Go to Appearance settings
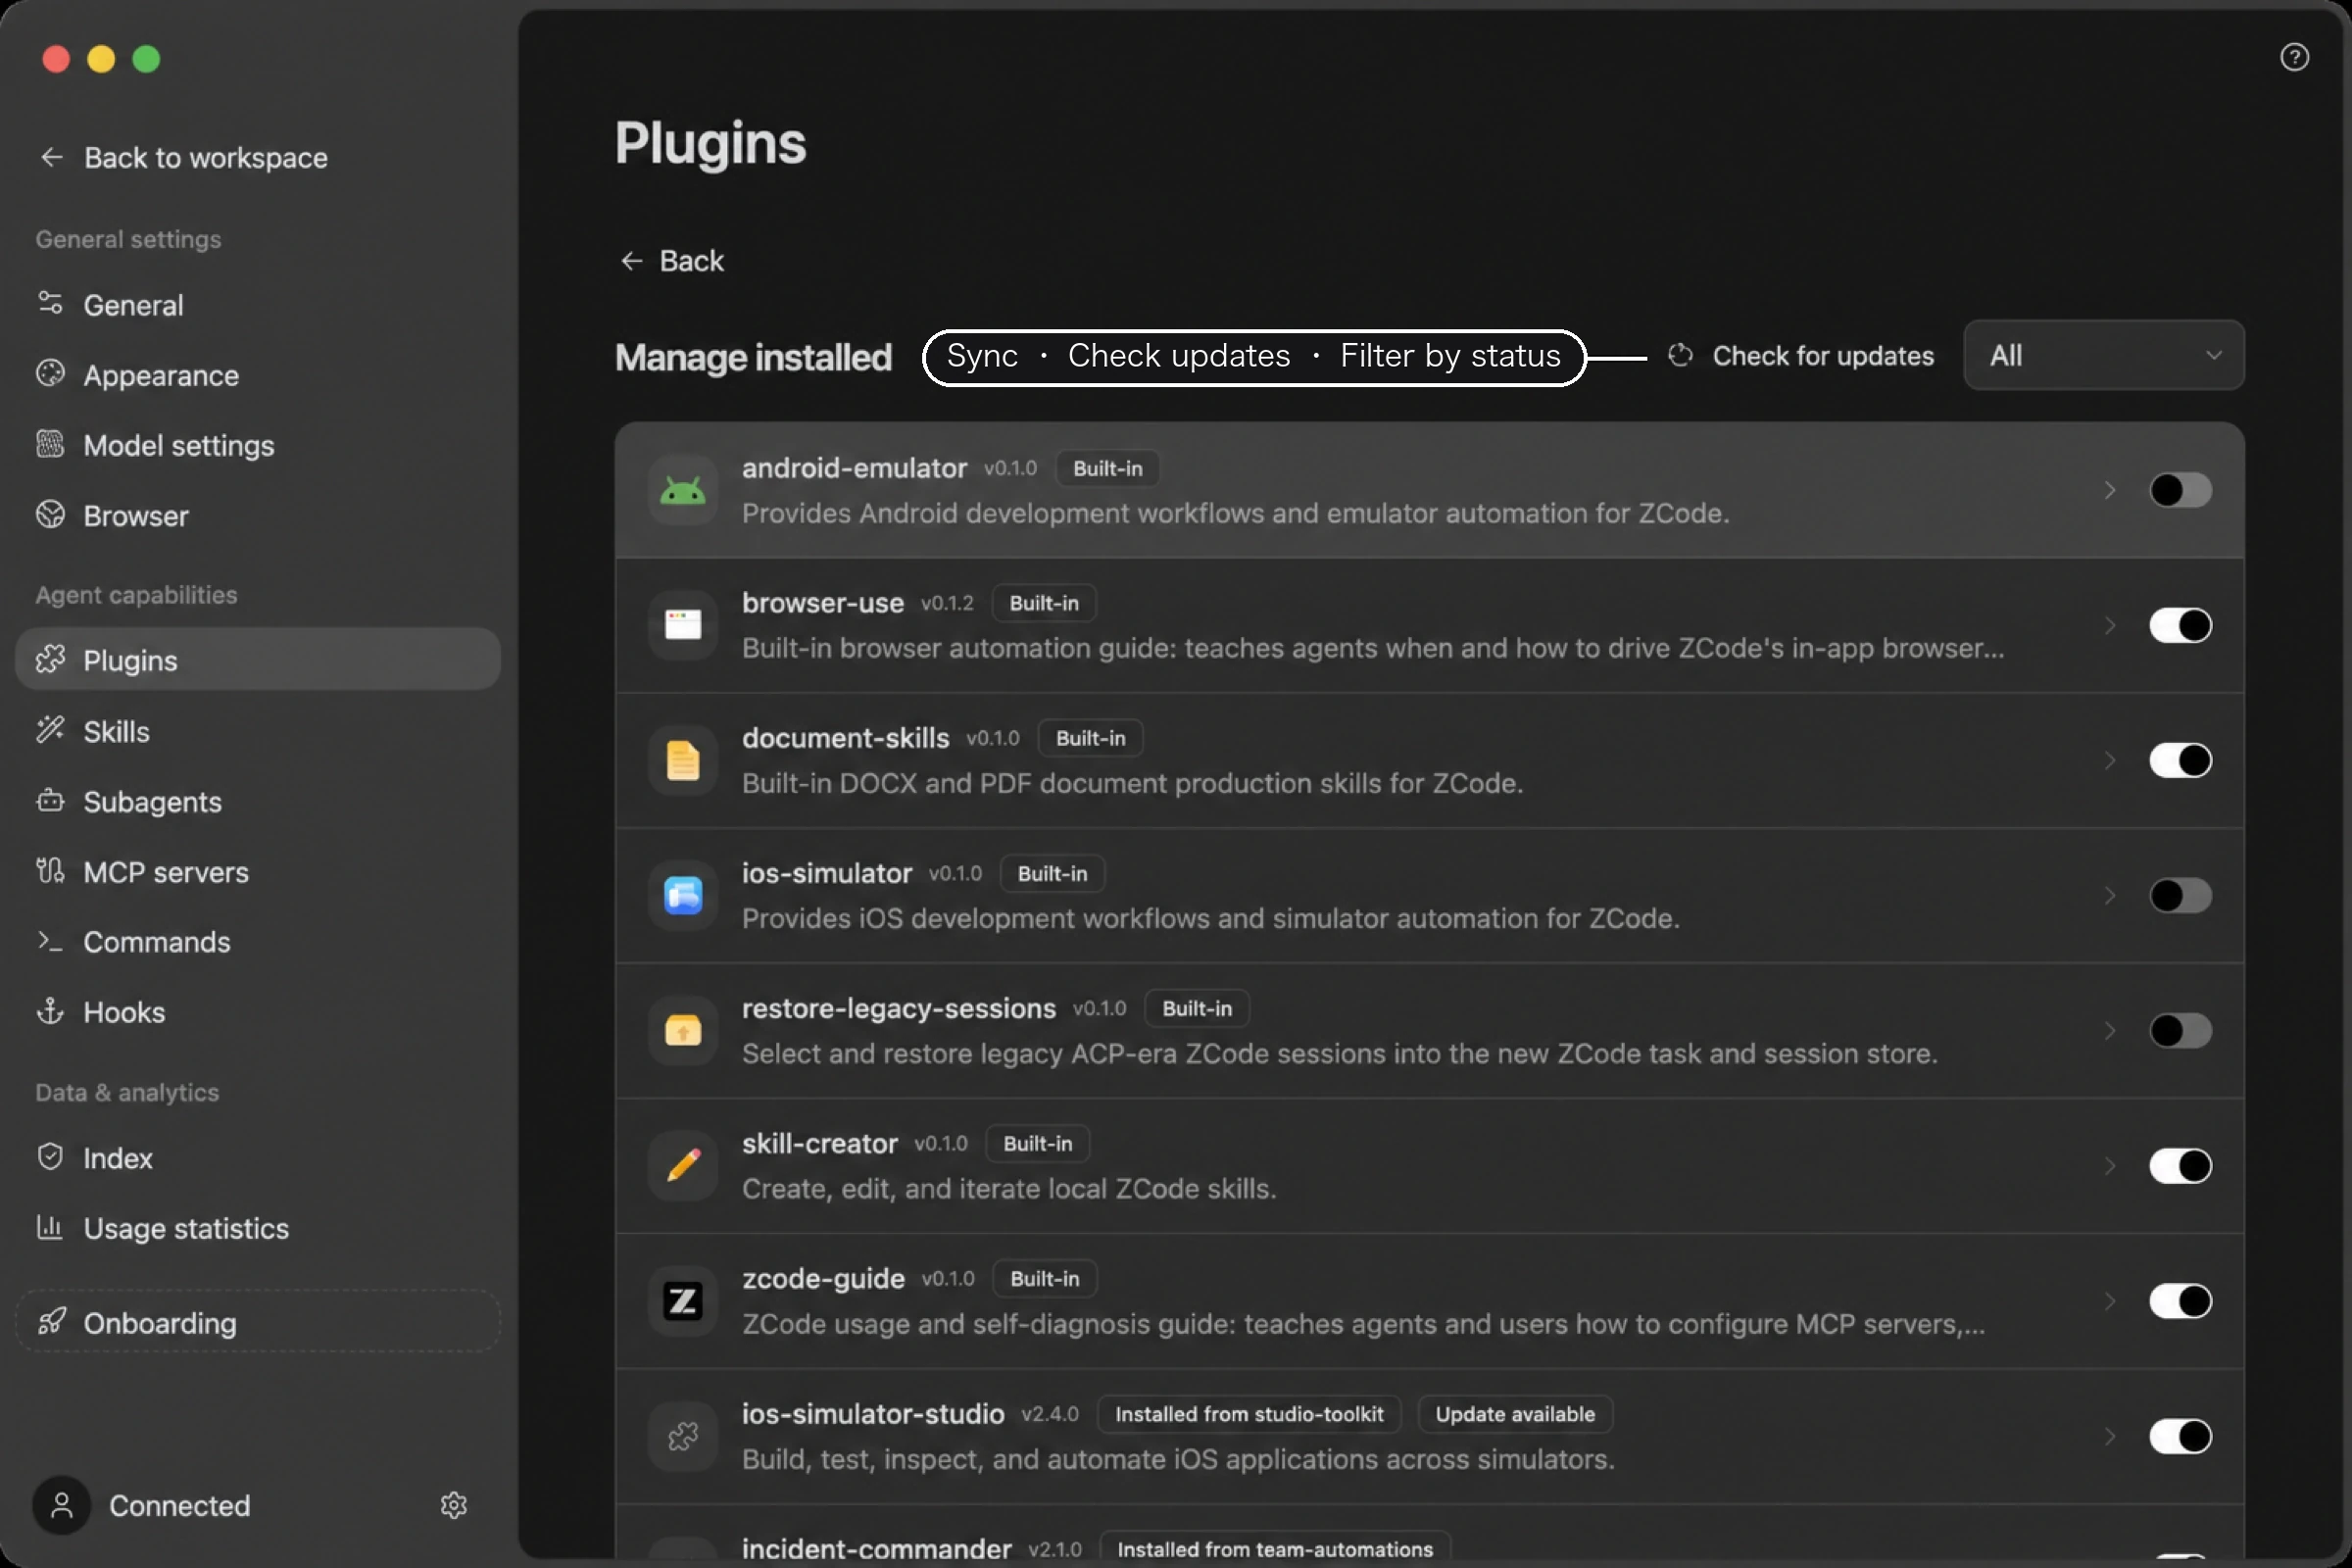The height and width of the screenshot is (1568, 2352). [x=258, y=375]
